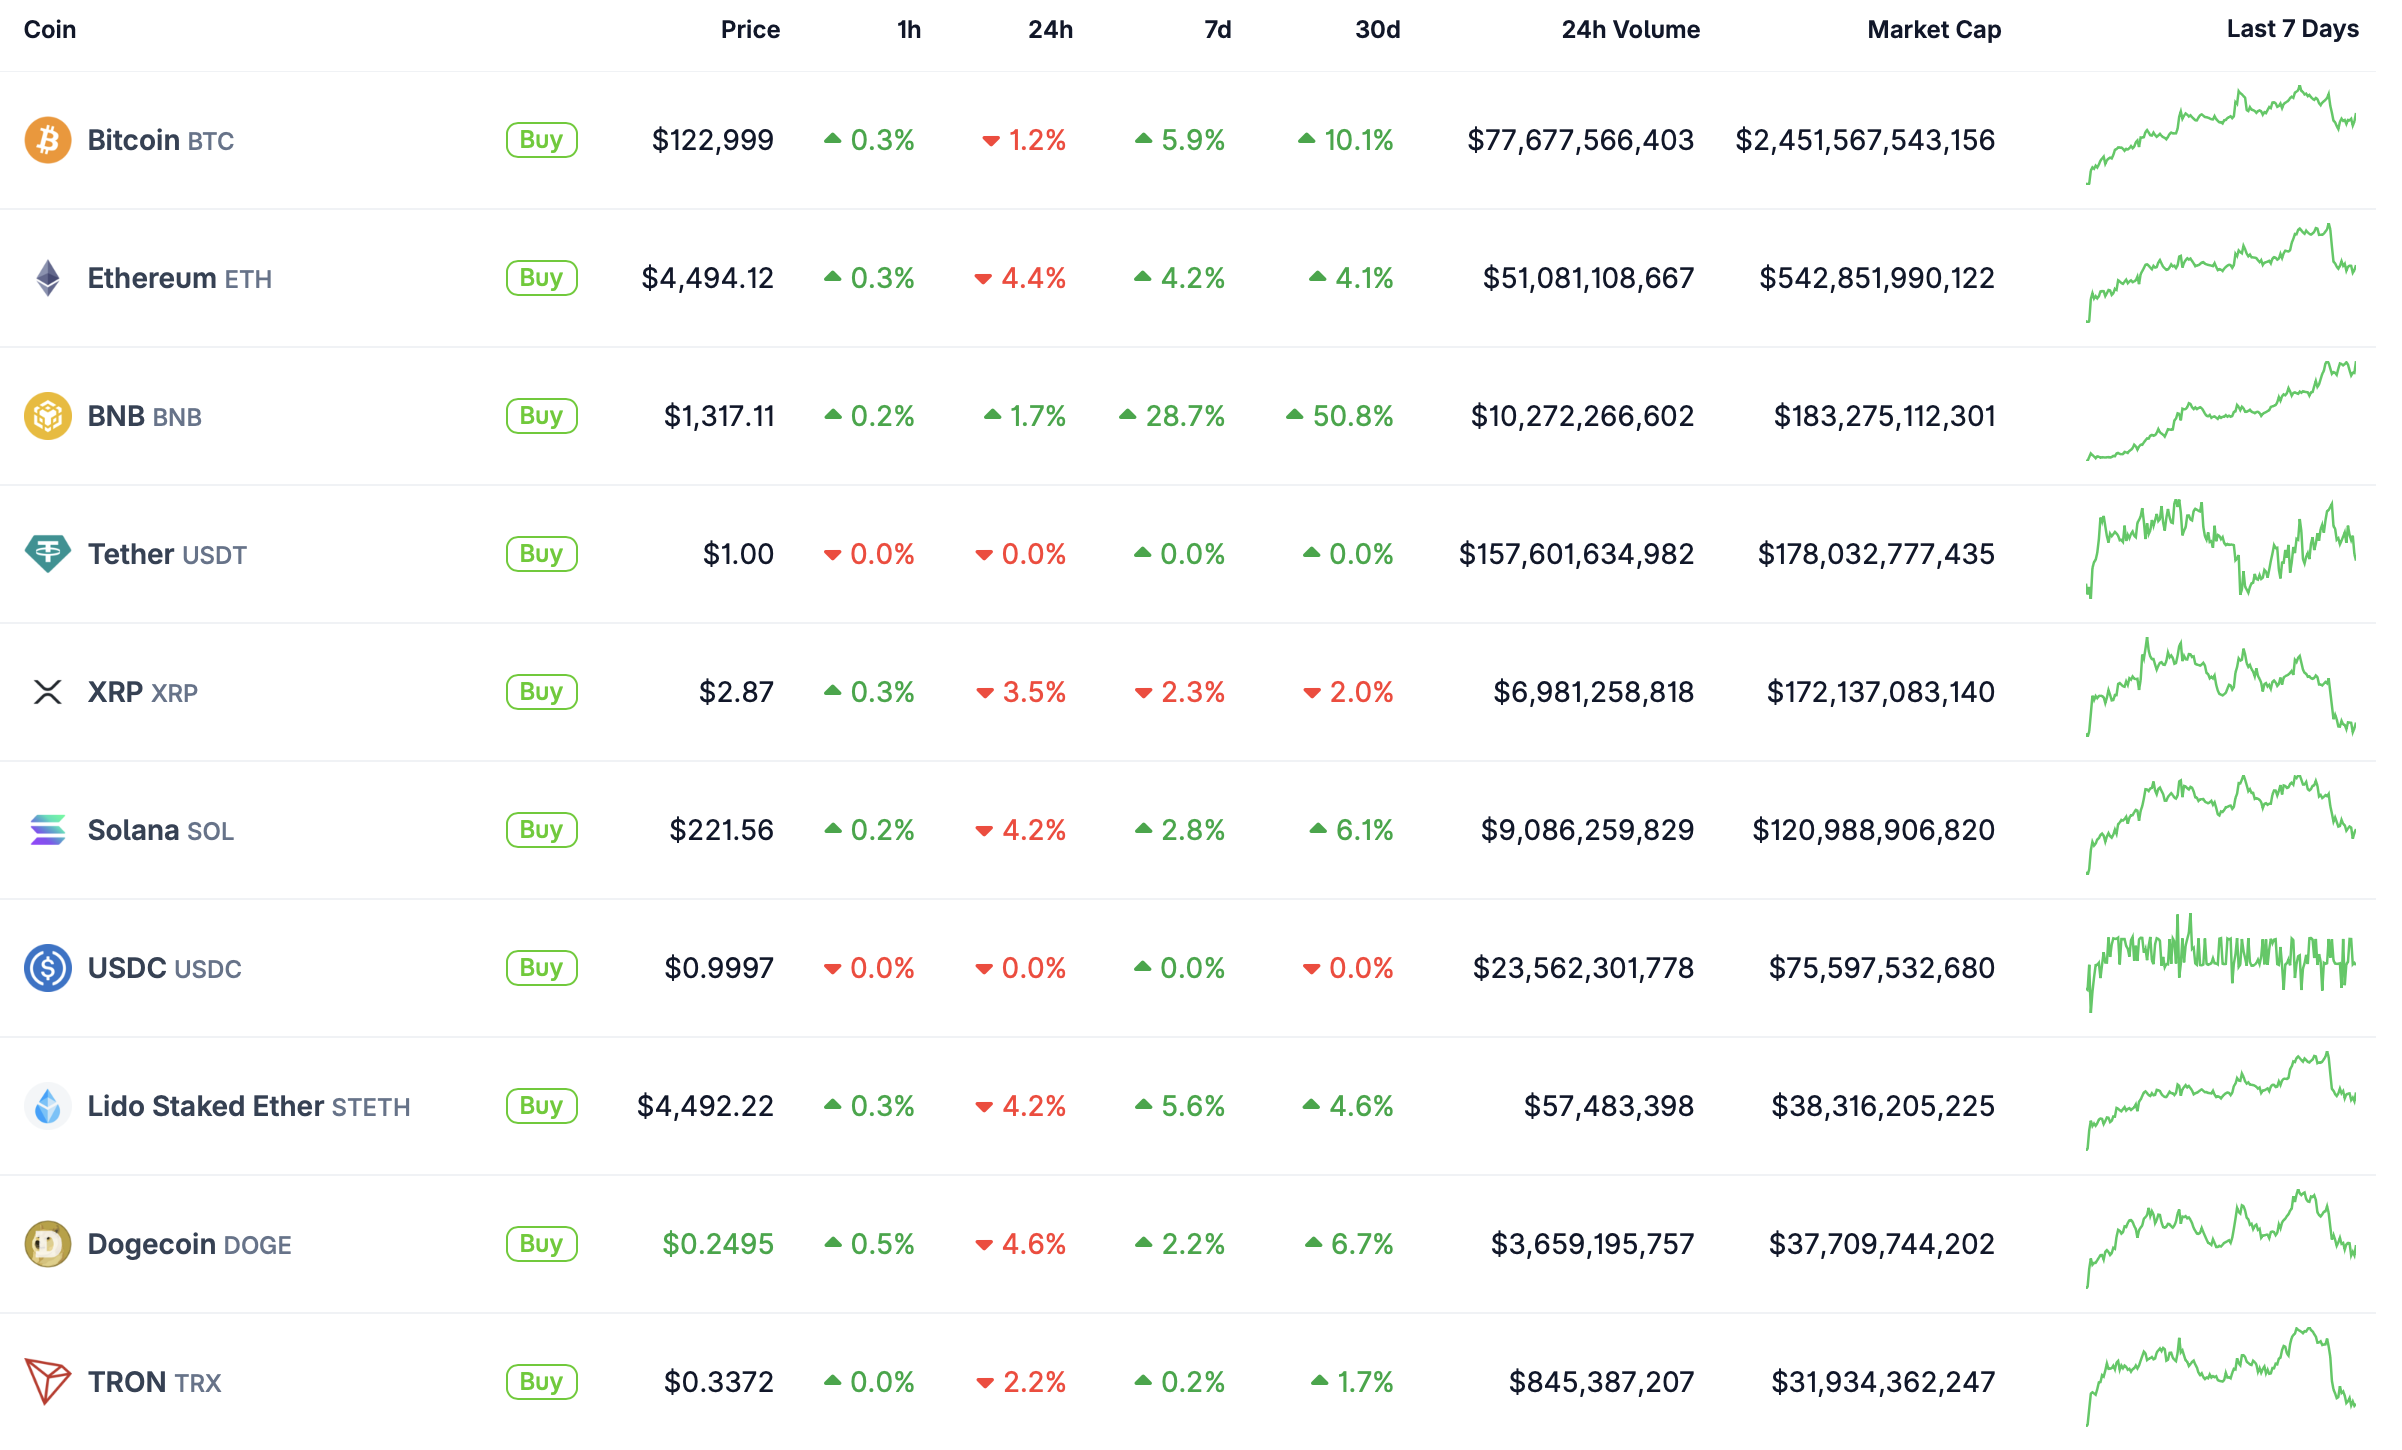Sort by Market Cap column header

pyautogui.click(x=1933, y=30)
